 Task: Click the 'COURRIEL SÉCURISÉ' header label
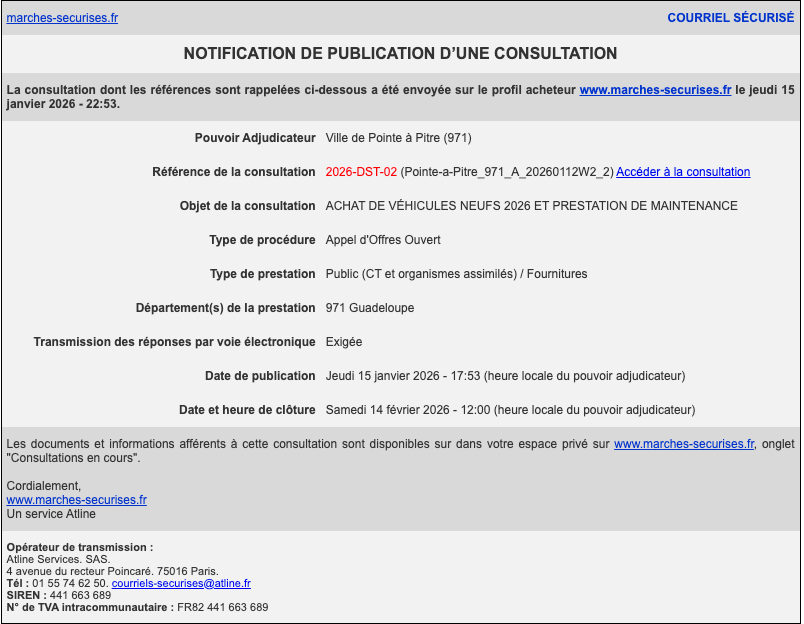(x=730, y=18)
